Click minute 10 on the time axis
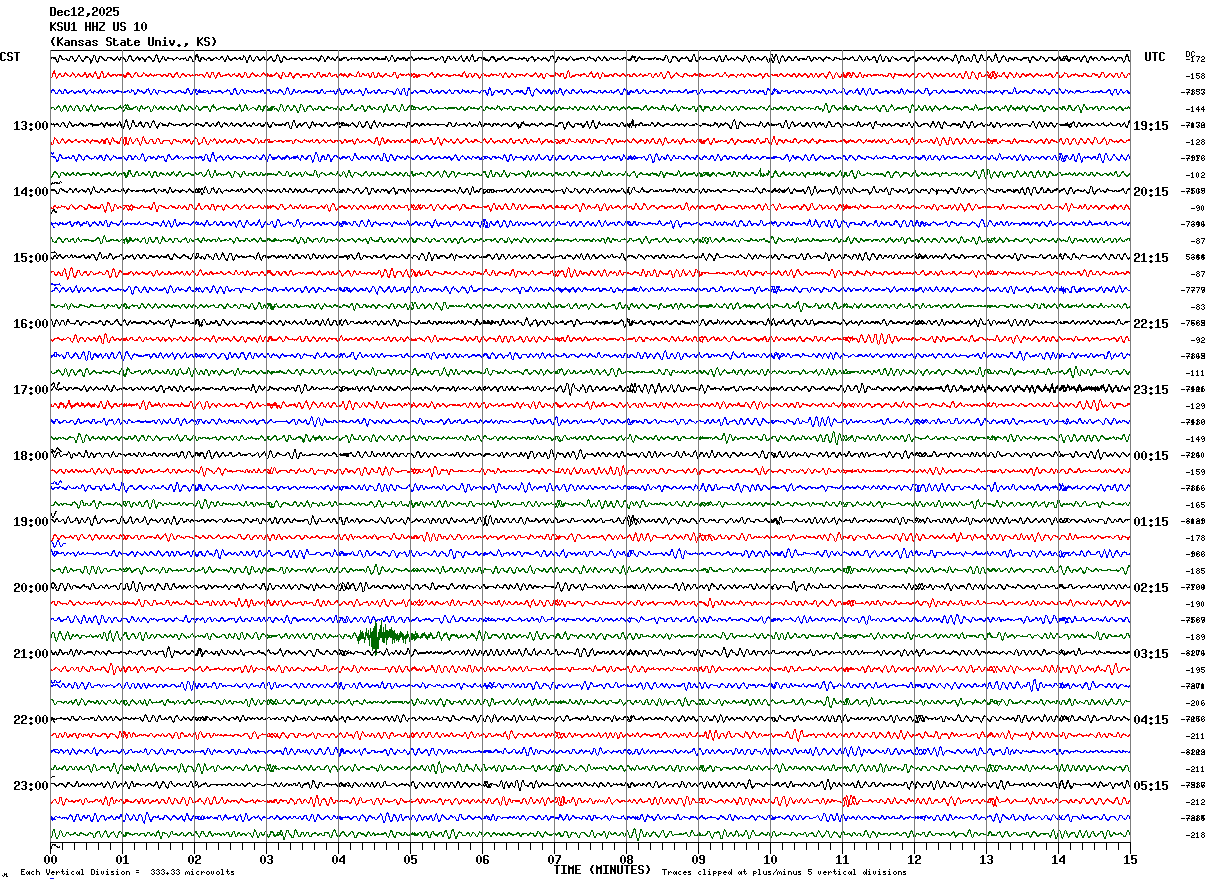1210x886 pixels. click(771, 859)
